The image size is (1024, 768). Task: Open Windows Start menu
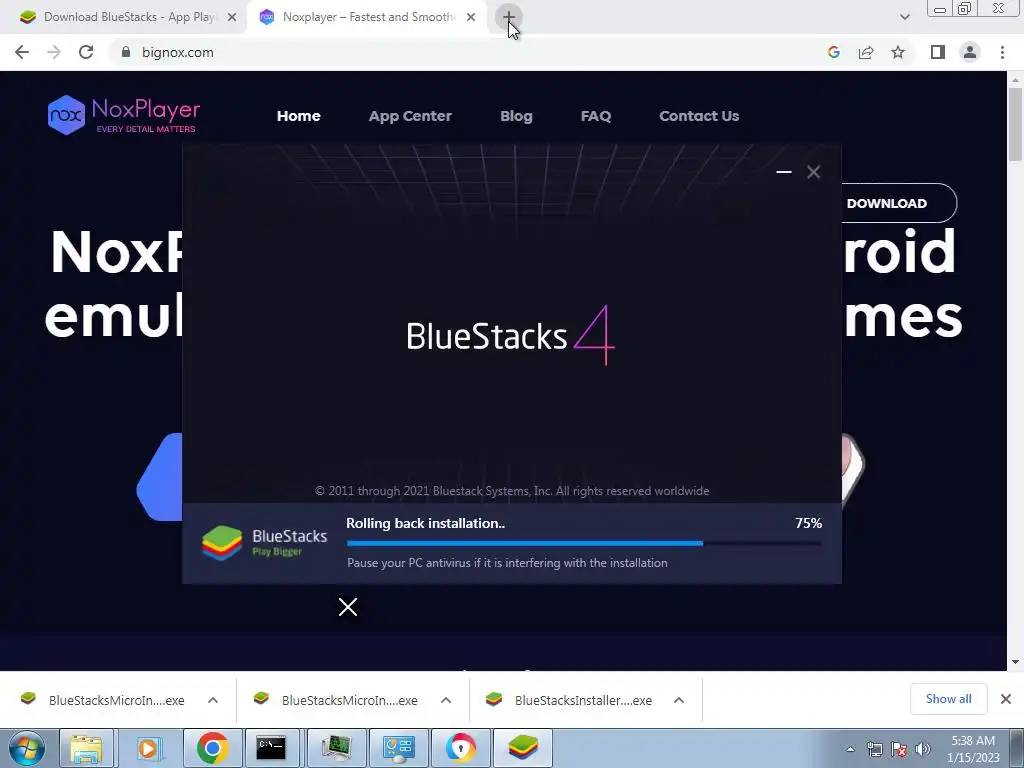tap(27, 748)
